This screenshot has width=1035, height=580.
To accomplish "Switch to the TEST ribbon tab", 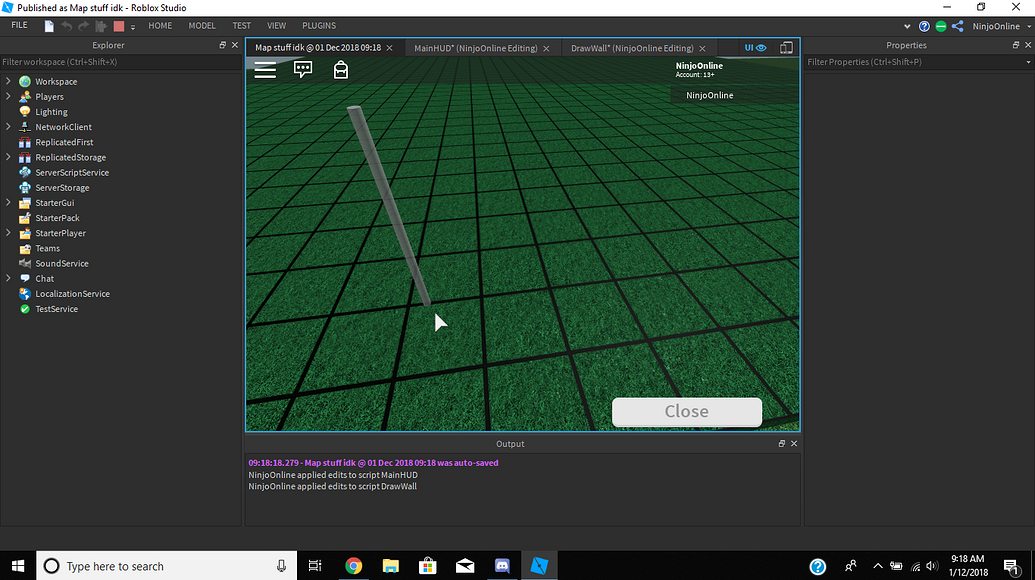I will pos(242,26).
